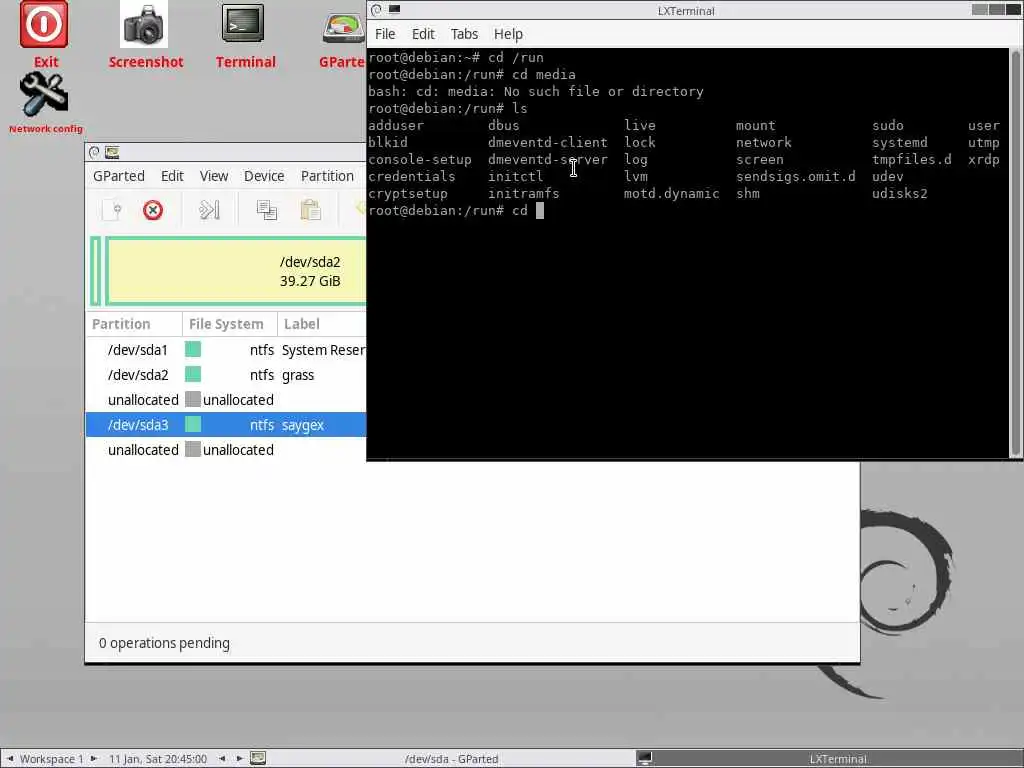
Task: Click the /dev/sda1 file system color swatch
Action: pyautogui.click(x=193, y=349)
